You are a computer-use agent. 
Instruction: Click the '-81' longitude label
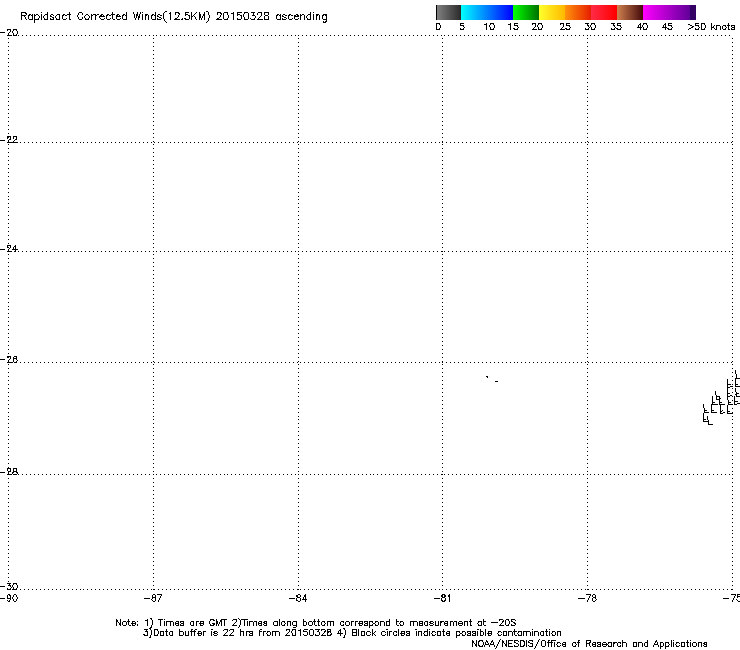[x=442, y=599]
